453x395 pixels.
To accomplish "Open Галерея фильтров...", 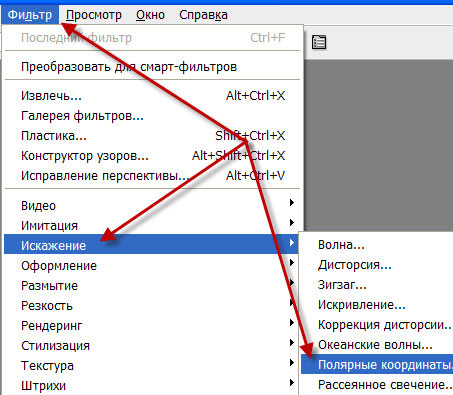I will tap(153, 116).
